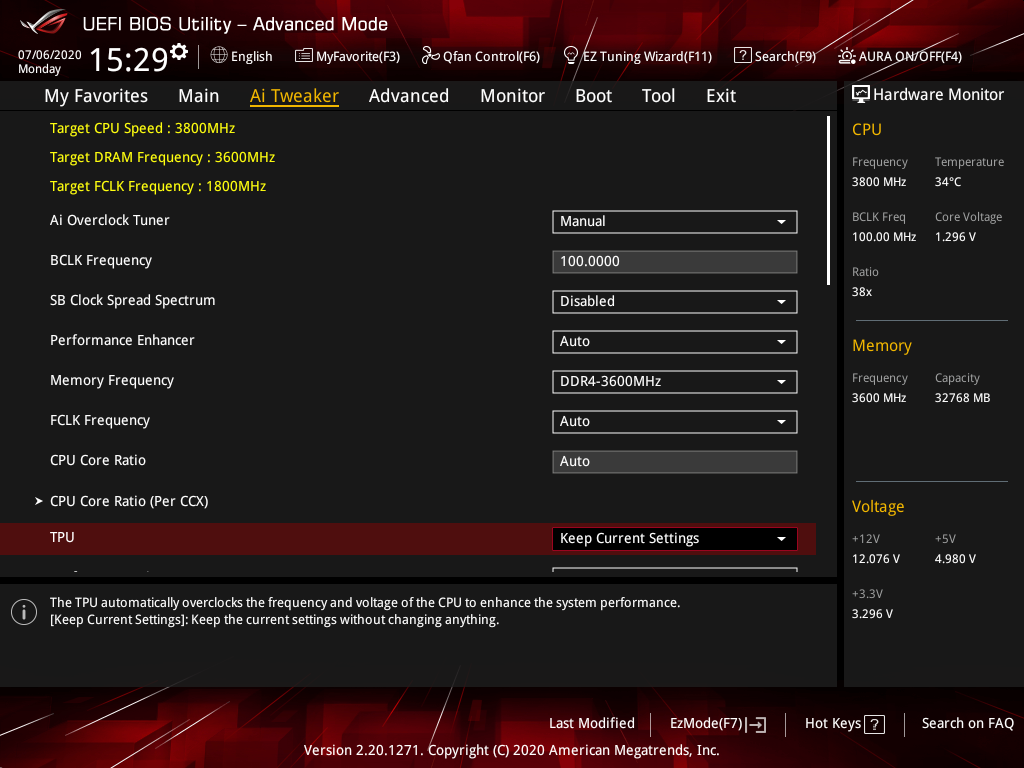Click the EzMode exit arrow icon
The width and height of the screenshot is (1024, 768).
click(757, 724)
